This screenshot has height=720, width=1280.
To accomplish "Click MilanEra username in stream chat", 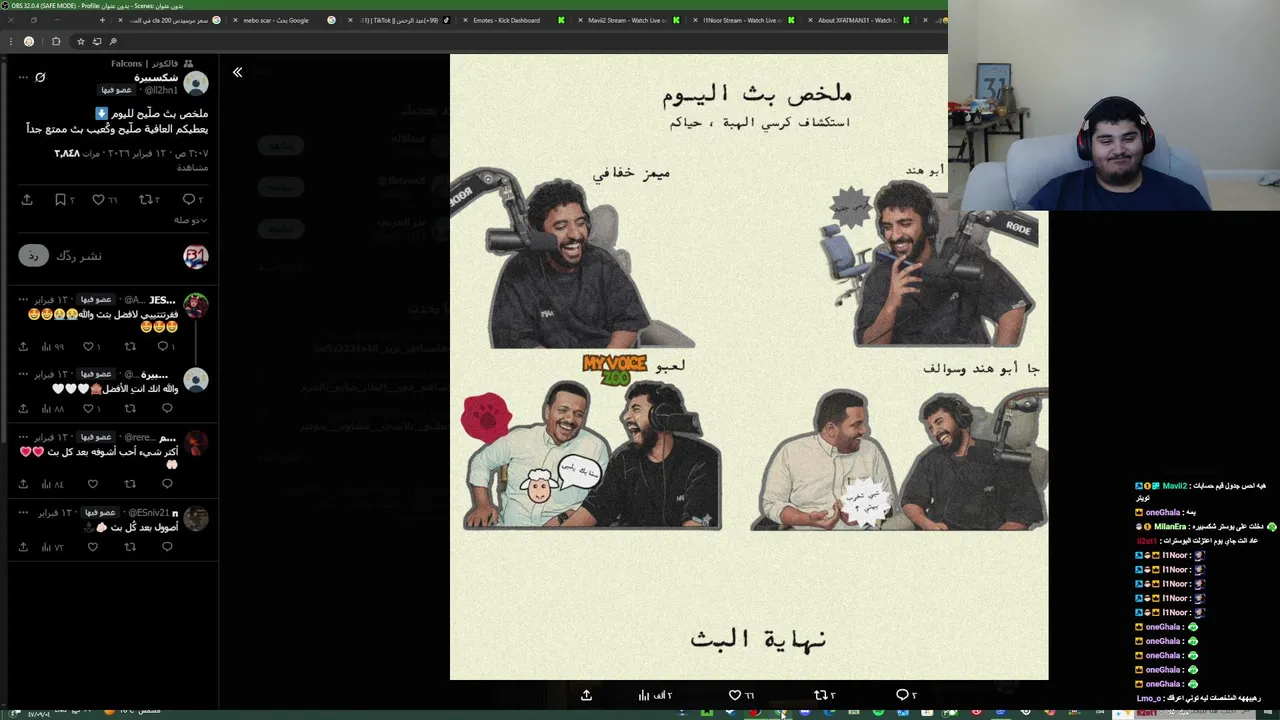I will click(1171, 526).
